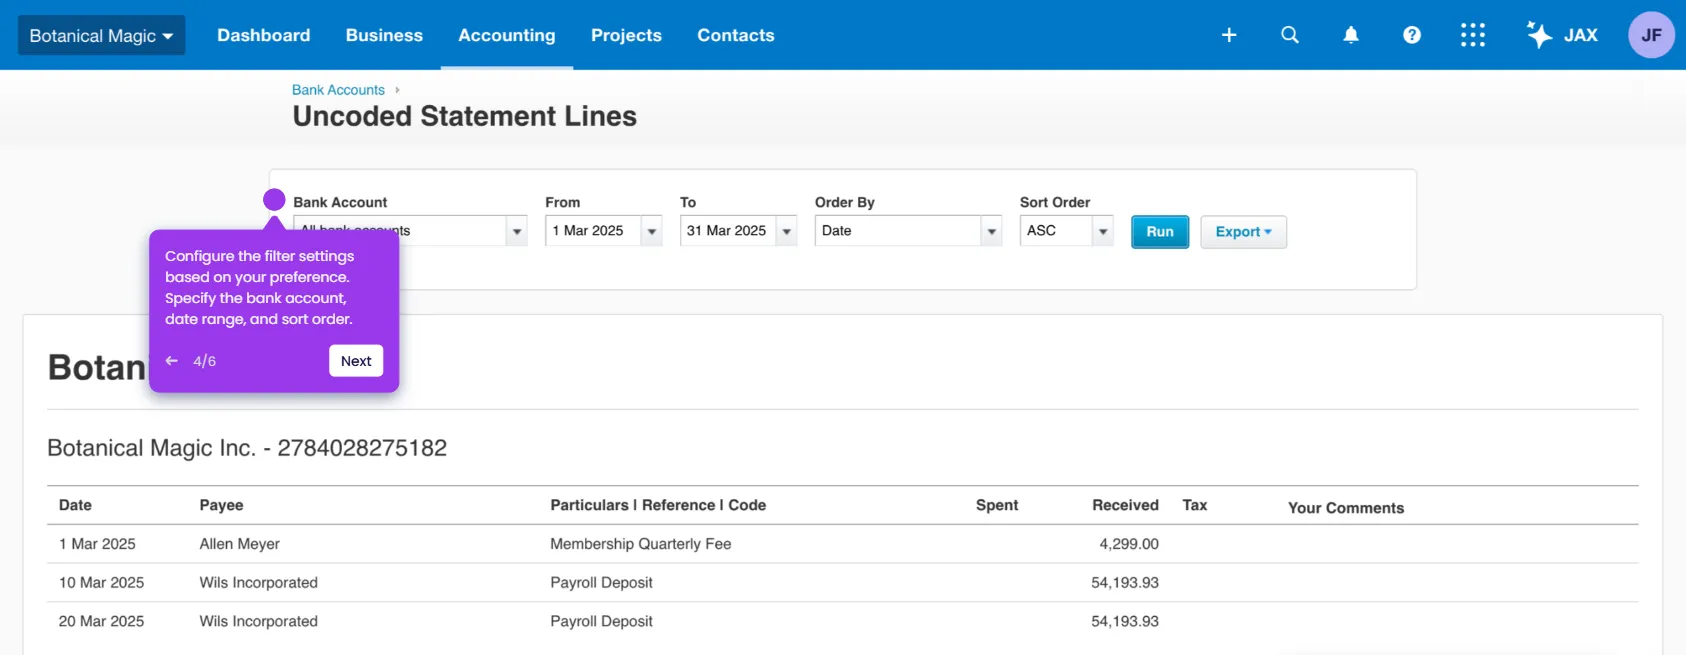The height and width of the screenshot is (655, 1686).
Task: Expand the Bank Account dropdown arrow
Action: coord(517,231)
